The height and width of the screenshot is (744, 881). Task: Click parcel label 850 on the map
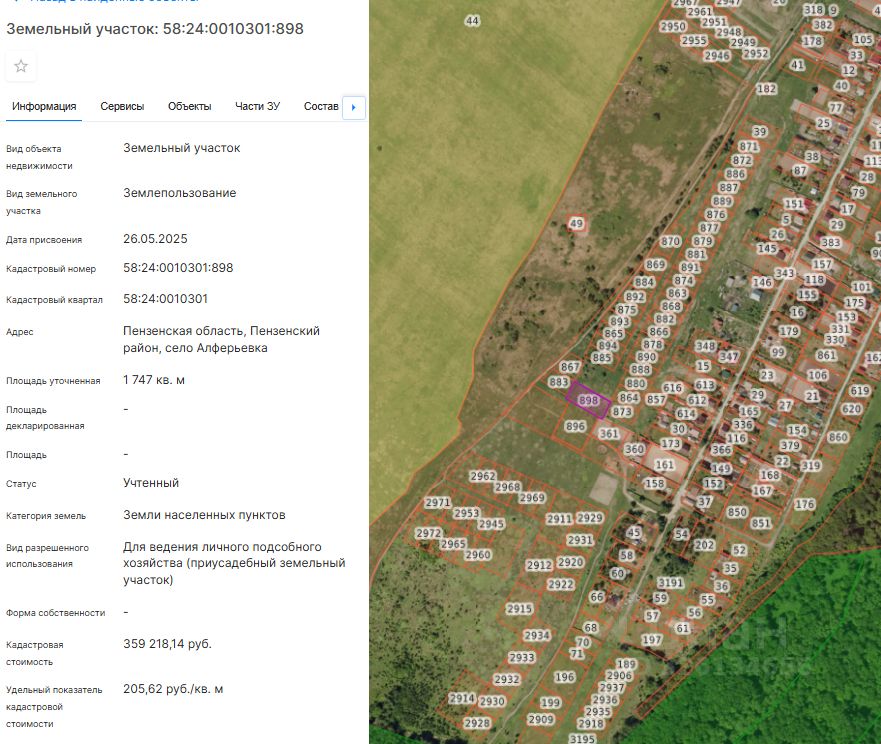(737, 512)
